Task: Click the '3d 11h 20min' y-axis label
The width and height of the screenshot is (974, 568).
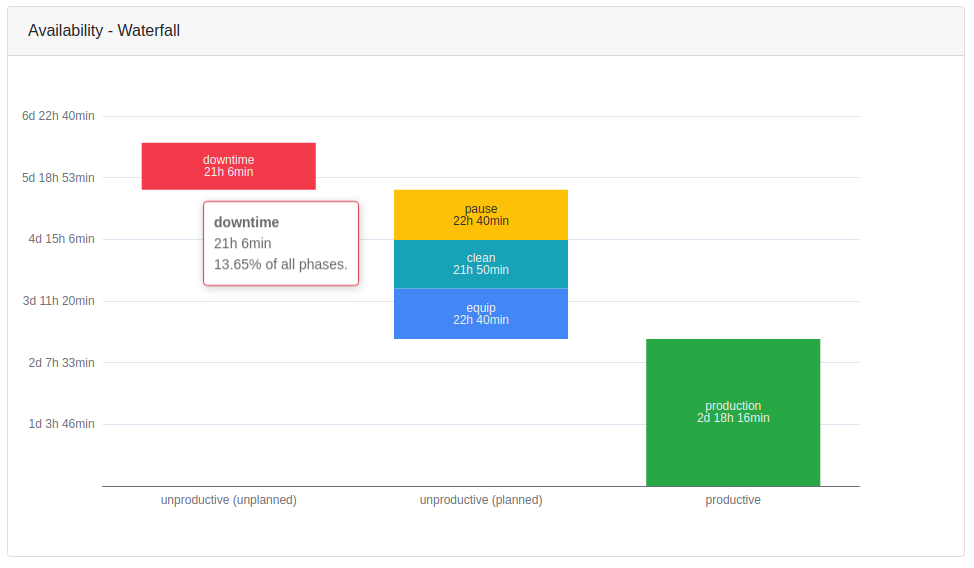Action: 58,301
